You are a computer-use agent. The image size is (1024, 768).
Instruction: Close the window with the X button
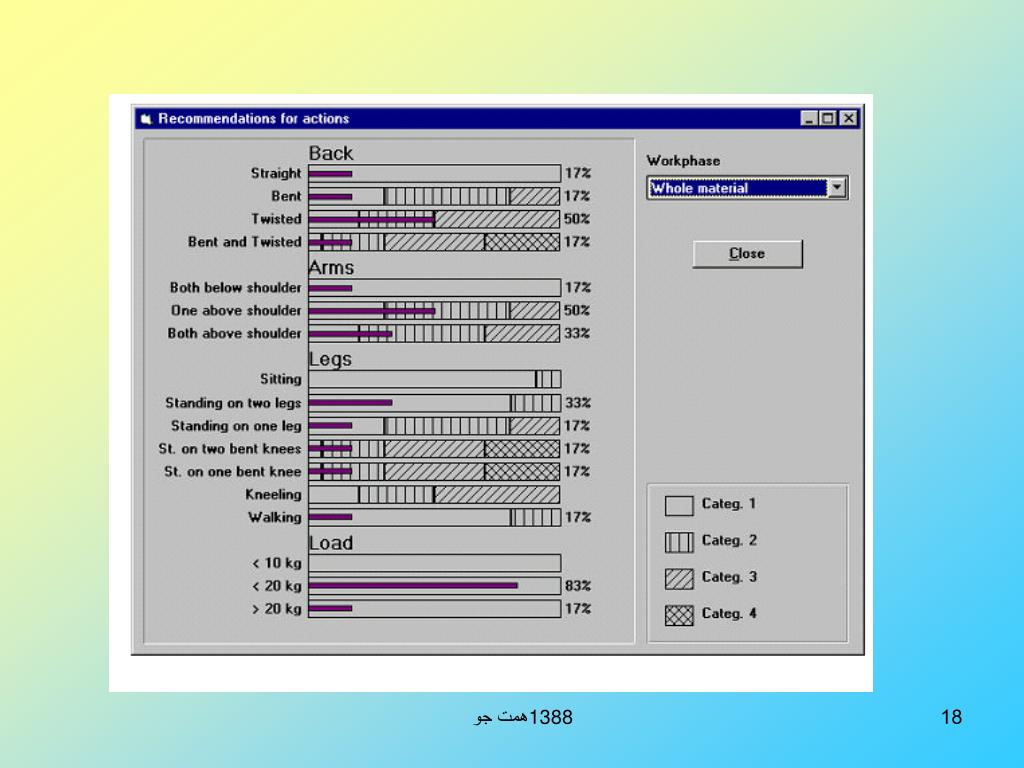coord(848,118)
